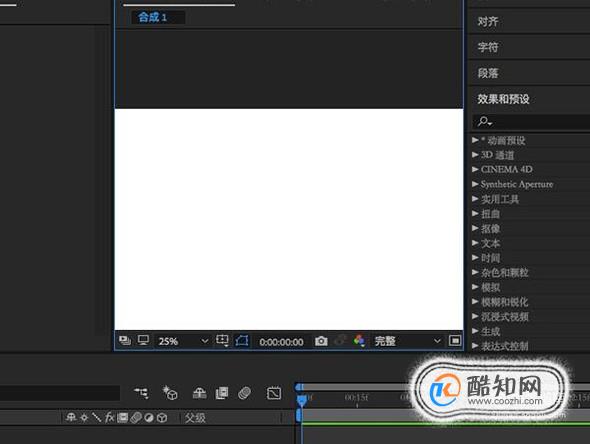
Task: Click the motion blur column header icon
Action: click(x=136, y=418)
